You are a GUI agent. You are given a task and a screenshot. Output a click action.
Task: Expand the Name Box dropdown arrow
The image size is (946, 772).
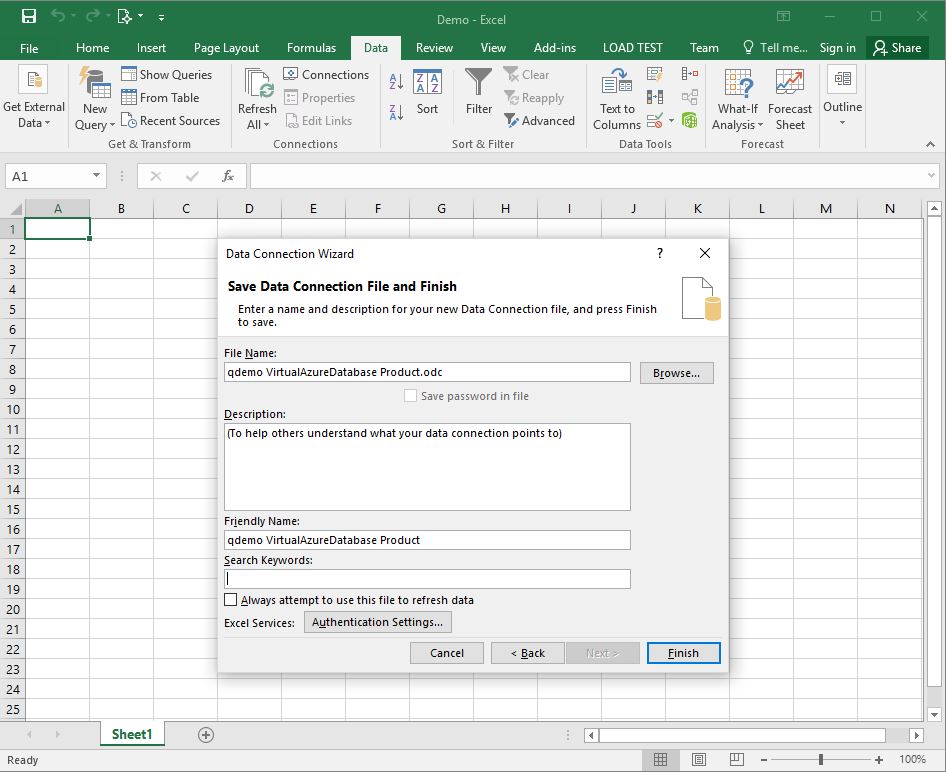click(95, 175)
